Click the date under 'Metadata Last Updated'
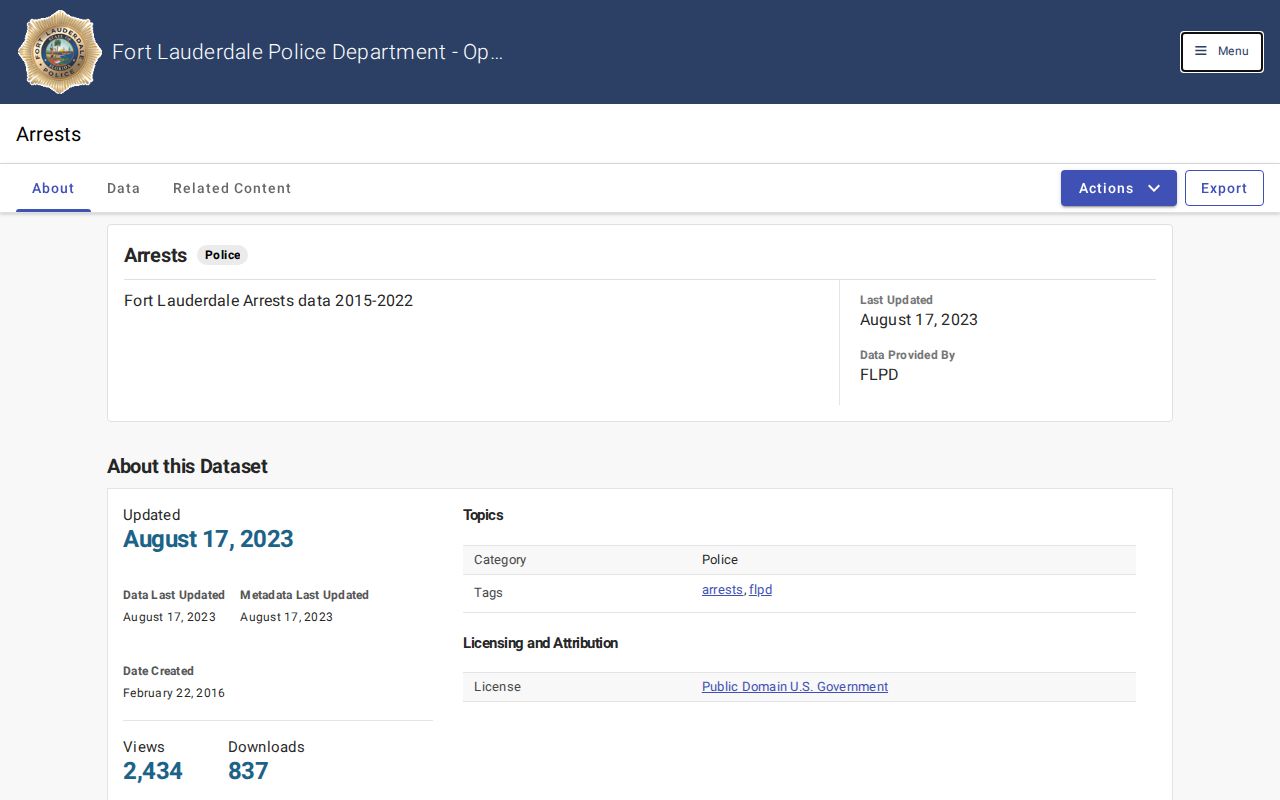 pyautogui.click(x=286, y=617)
